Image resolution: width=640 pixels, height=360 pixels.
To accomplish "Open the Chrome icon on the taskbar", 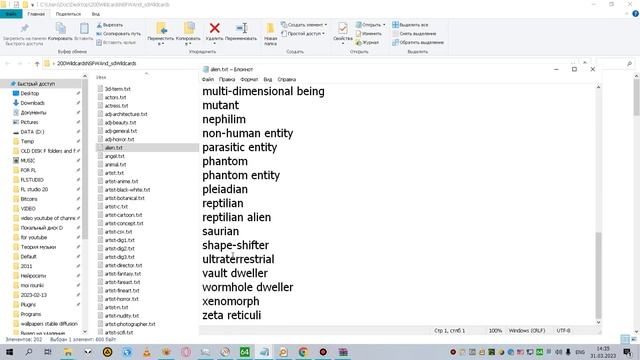I will click(x=303, y=352).
